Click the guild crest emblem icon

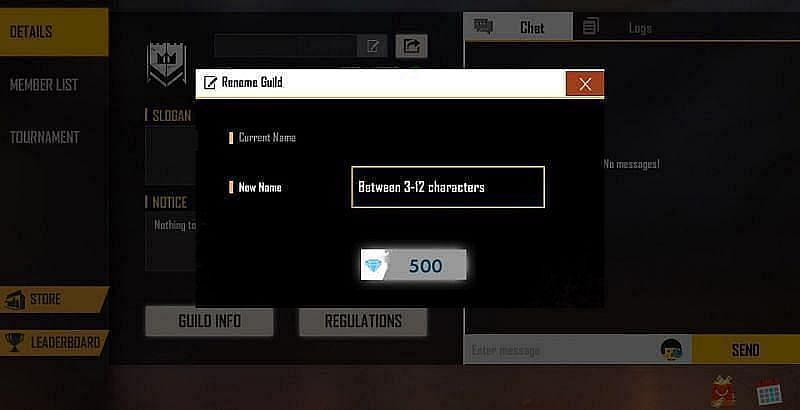[x=166, y=64]
